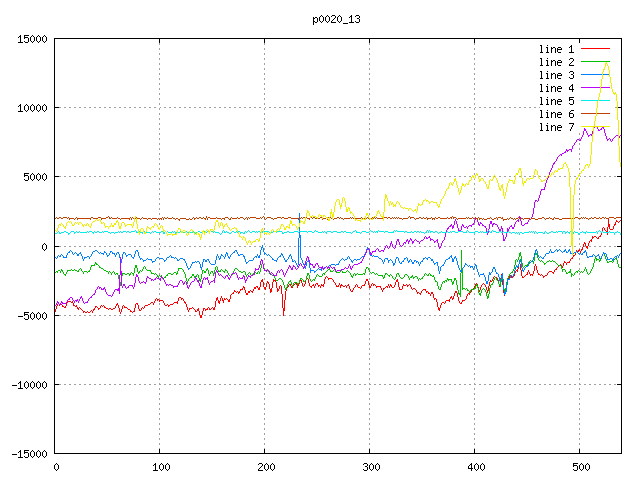Screen dimensions: 640x480
Task: Select the 'line 7' legend label
Action: pyautogui.click(x=556, y=127)
